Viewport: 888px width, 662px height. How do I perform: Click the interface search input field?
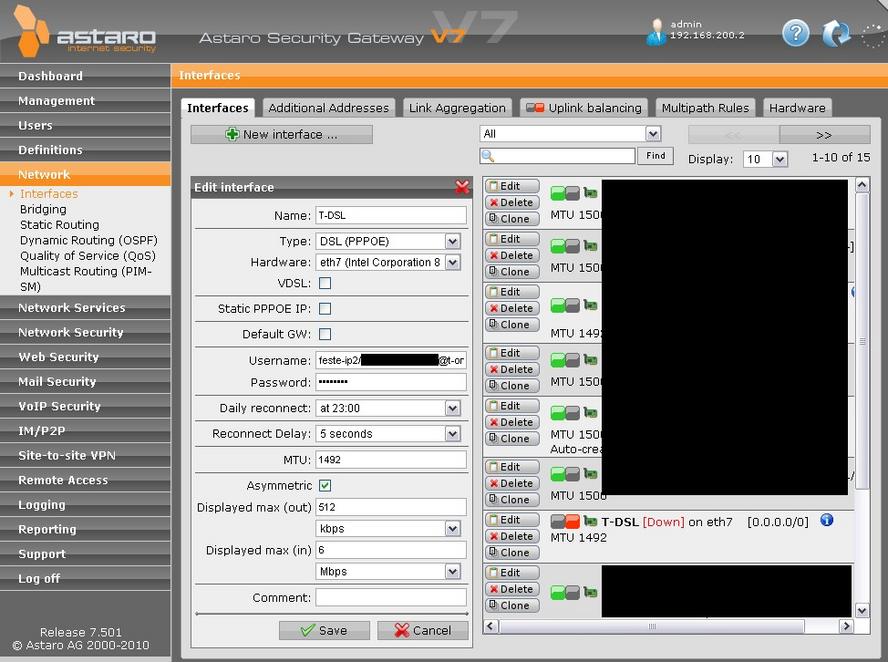(x=557, y=156)
